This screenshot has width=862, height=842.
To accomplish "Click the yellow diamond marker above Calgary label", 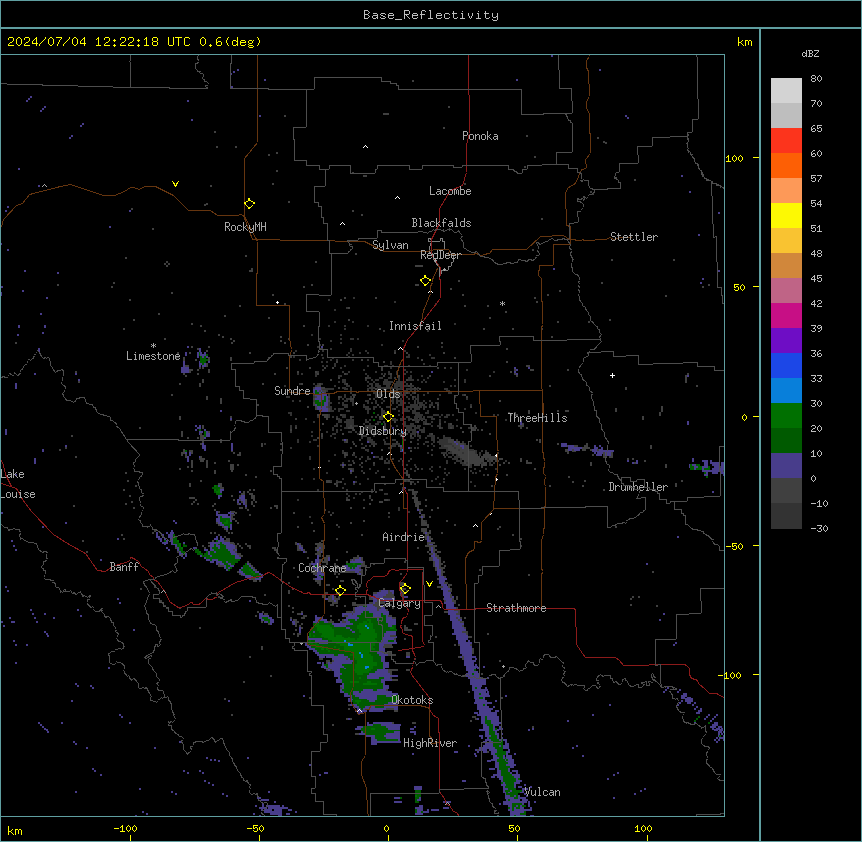I will pyautogui.click(x=405, y=589).
